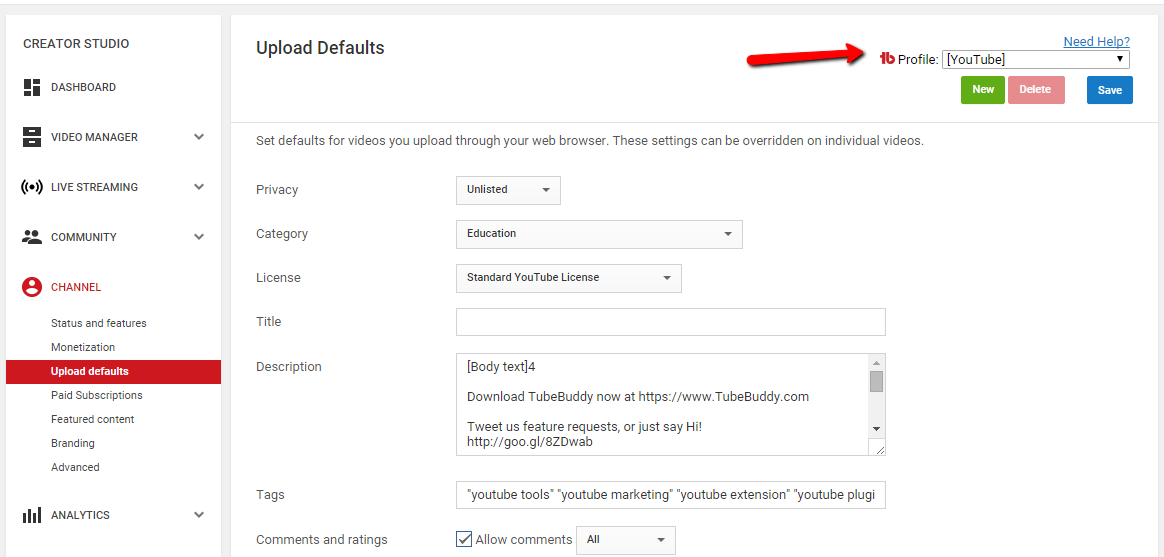Click the Community people icon

[32, 237]
